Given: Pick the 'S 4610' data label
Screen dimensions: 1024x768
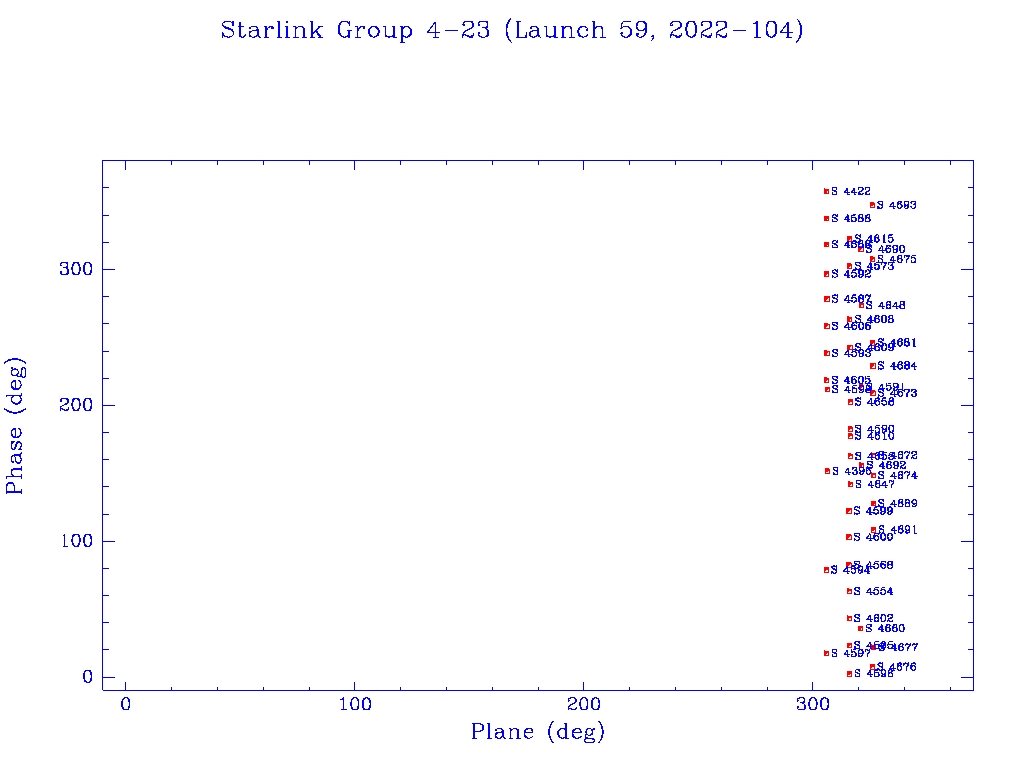Looking at the screenshot, I should (874, 436).
